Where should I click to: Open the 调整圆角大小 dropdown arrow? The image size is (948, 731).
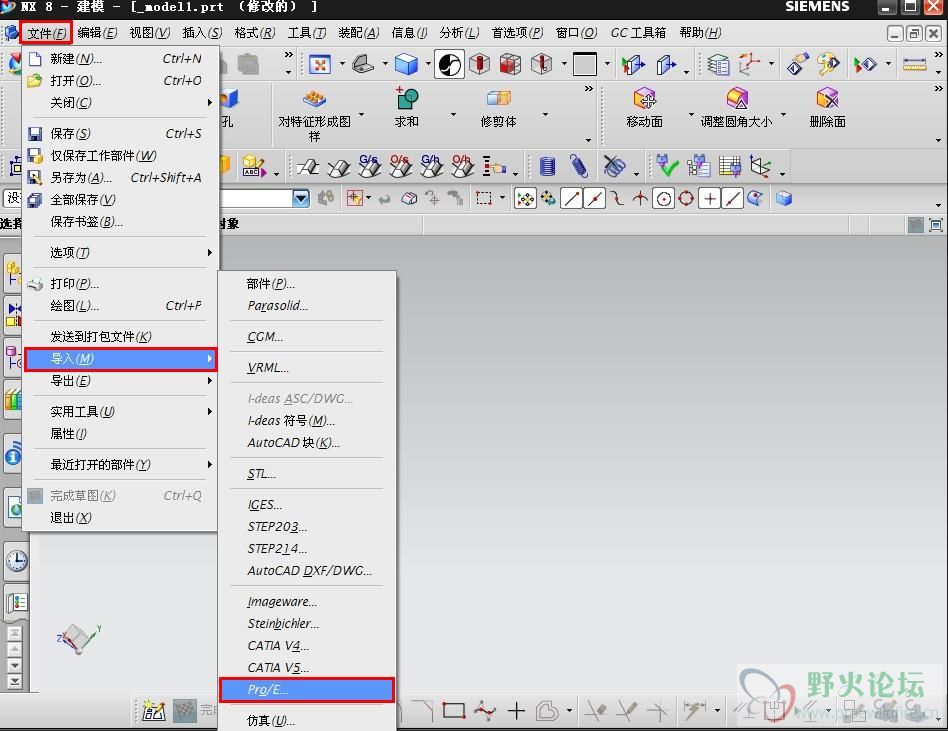coord(783,114)
